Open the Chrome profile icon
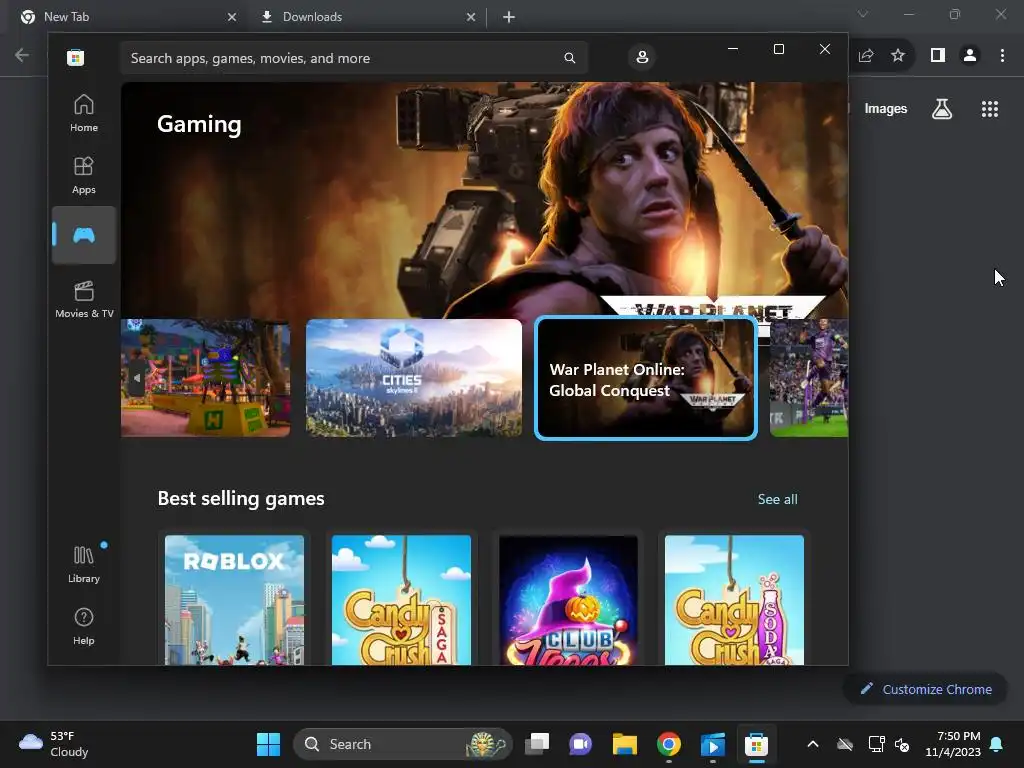This screenshot has width=1024, height=768. pos(970,56)
